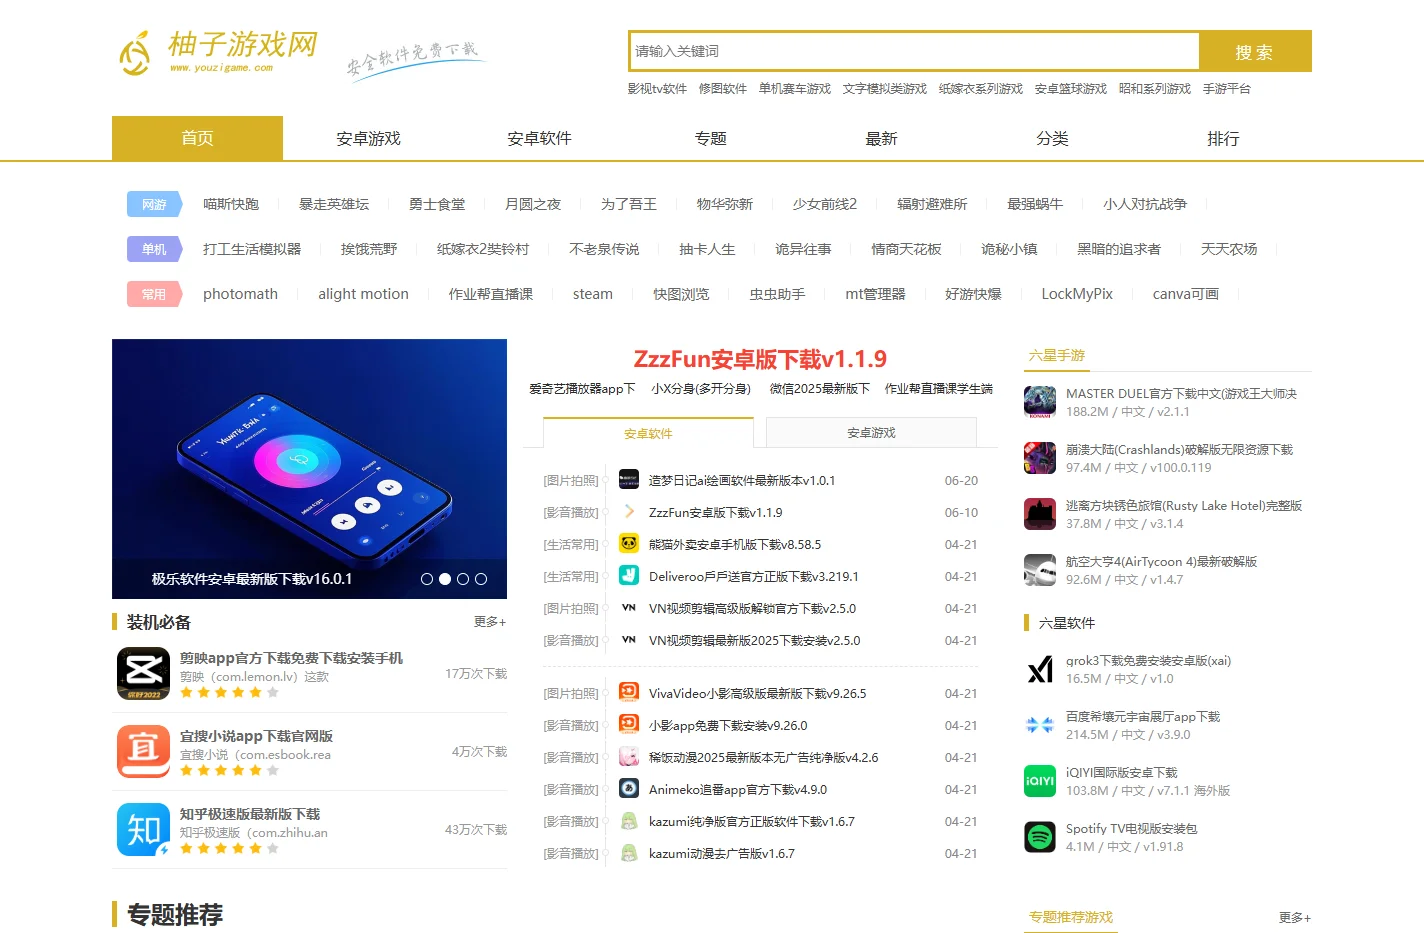The height and width of the screenshot is (933, 1424).
Task: Select the fourth carousel dot indicator
Action: [481, 579]
